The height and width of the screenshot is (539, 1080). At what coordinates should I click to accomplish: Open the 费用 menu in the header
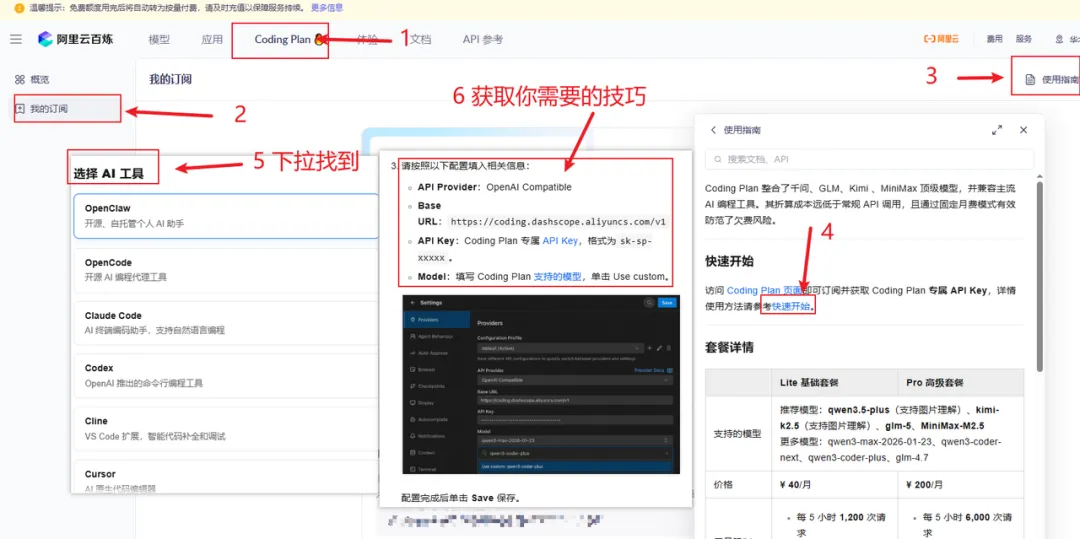(x=995, y=39)
